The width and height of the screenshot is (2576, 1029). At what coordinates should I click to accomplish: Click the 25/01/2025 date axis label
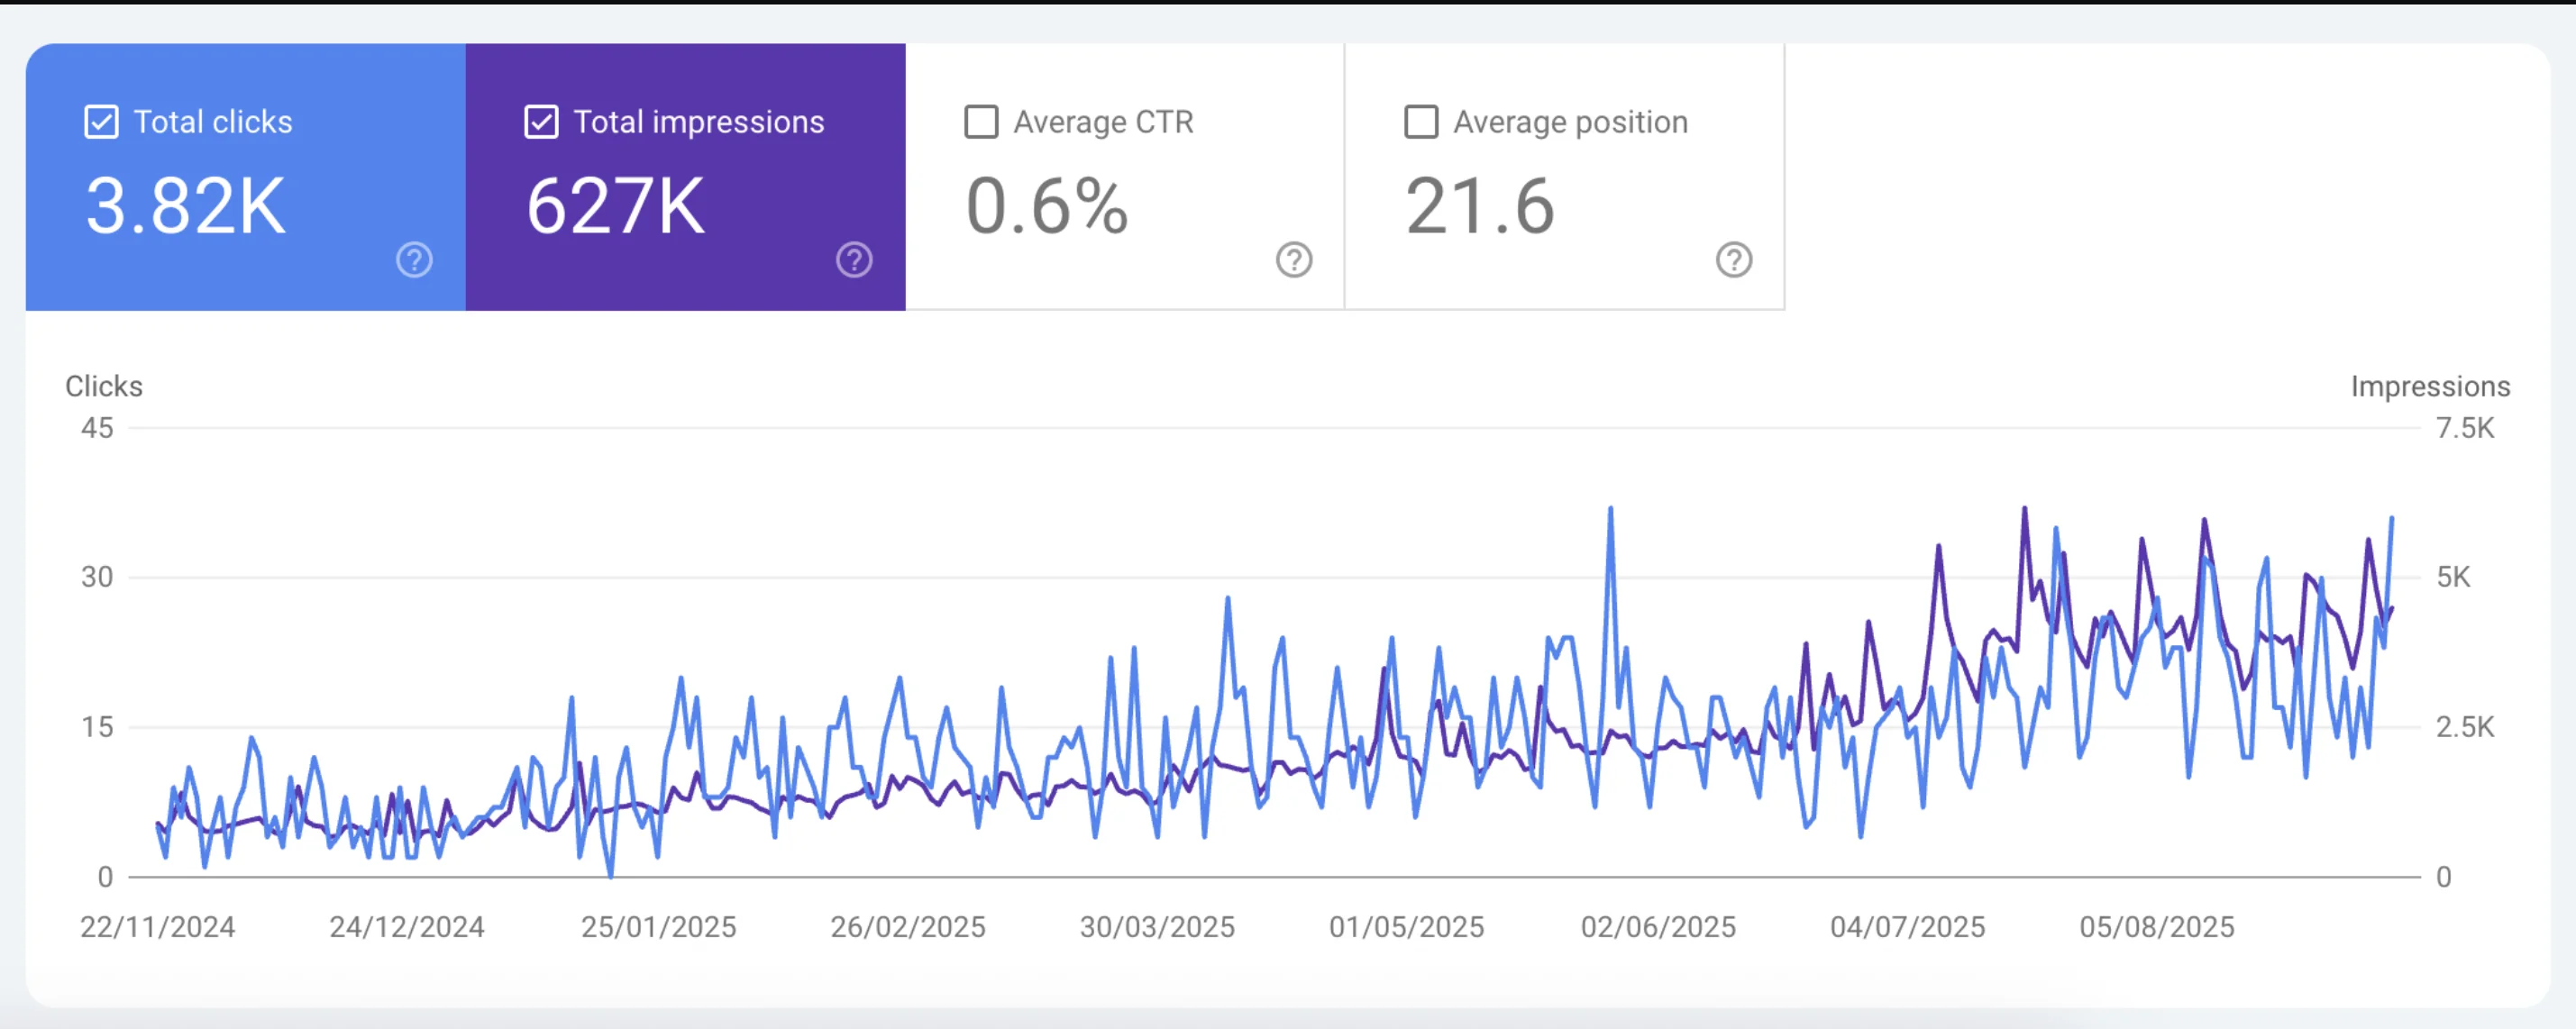(659, 927)
